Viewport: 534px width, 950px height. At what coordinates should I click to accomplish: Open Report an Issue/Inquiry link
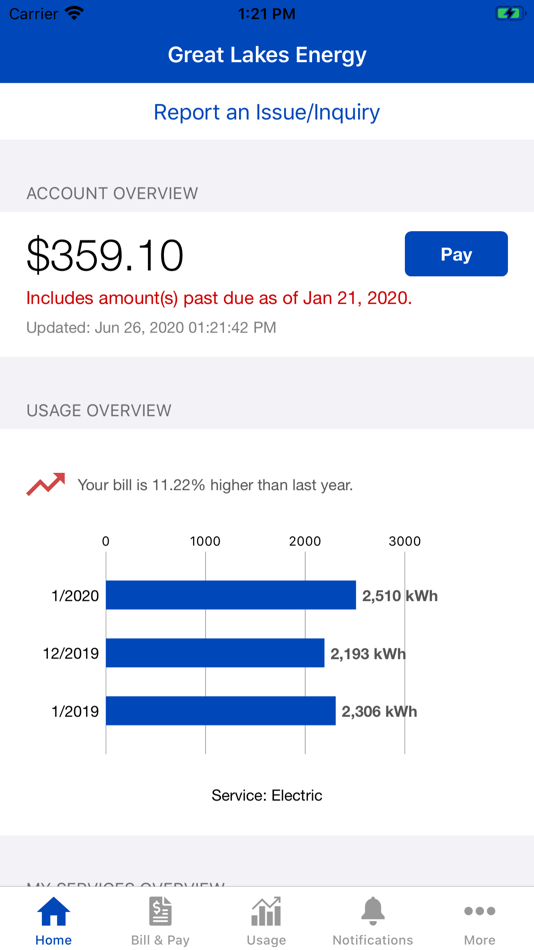pos(267,112)
